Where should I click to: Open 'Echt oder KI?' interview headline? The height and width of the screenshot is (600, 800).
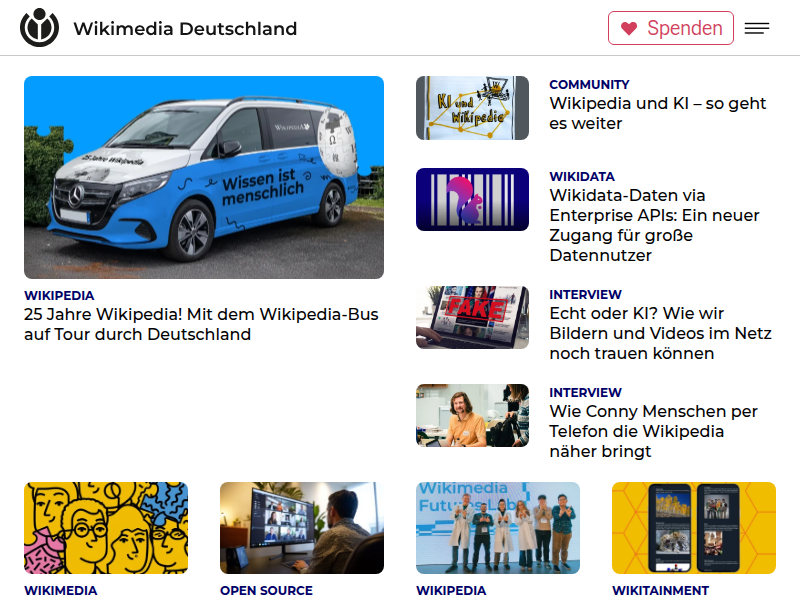[x=660, y=333]
